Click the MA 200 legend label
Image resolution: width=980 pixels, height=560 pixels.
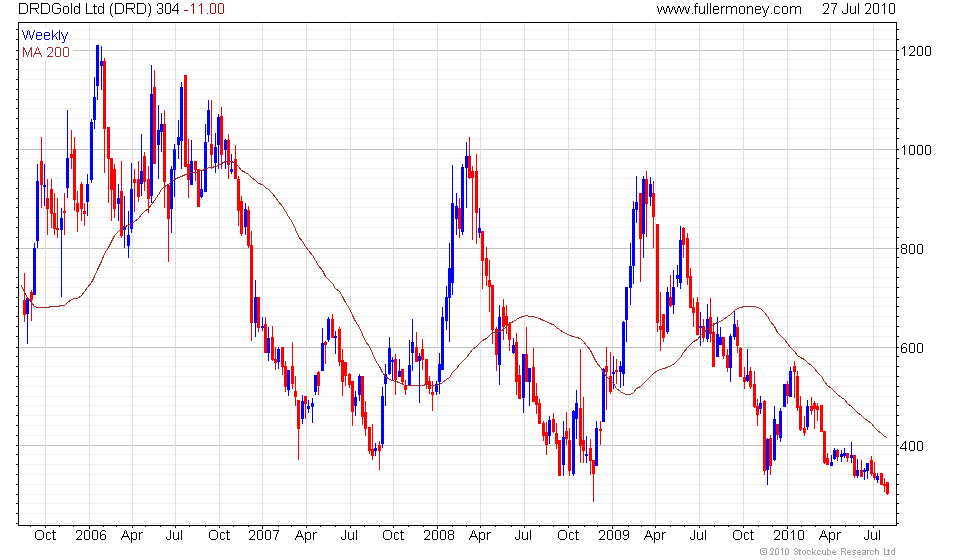pos(46,52)
